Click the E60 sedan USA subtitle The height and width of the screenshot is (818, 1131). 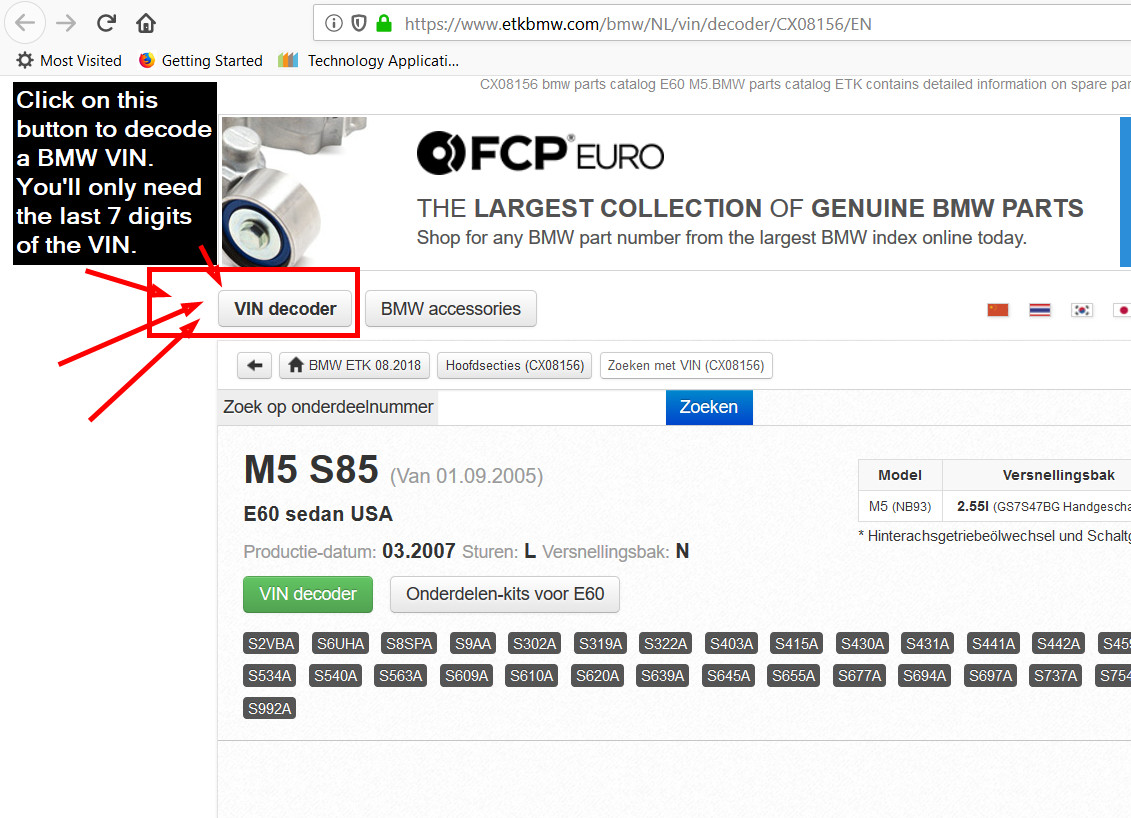pyautogui.click(x=318, y=514)
